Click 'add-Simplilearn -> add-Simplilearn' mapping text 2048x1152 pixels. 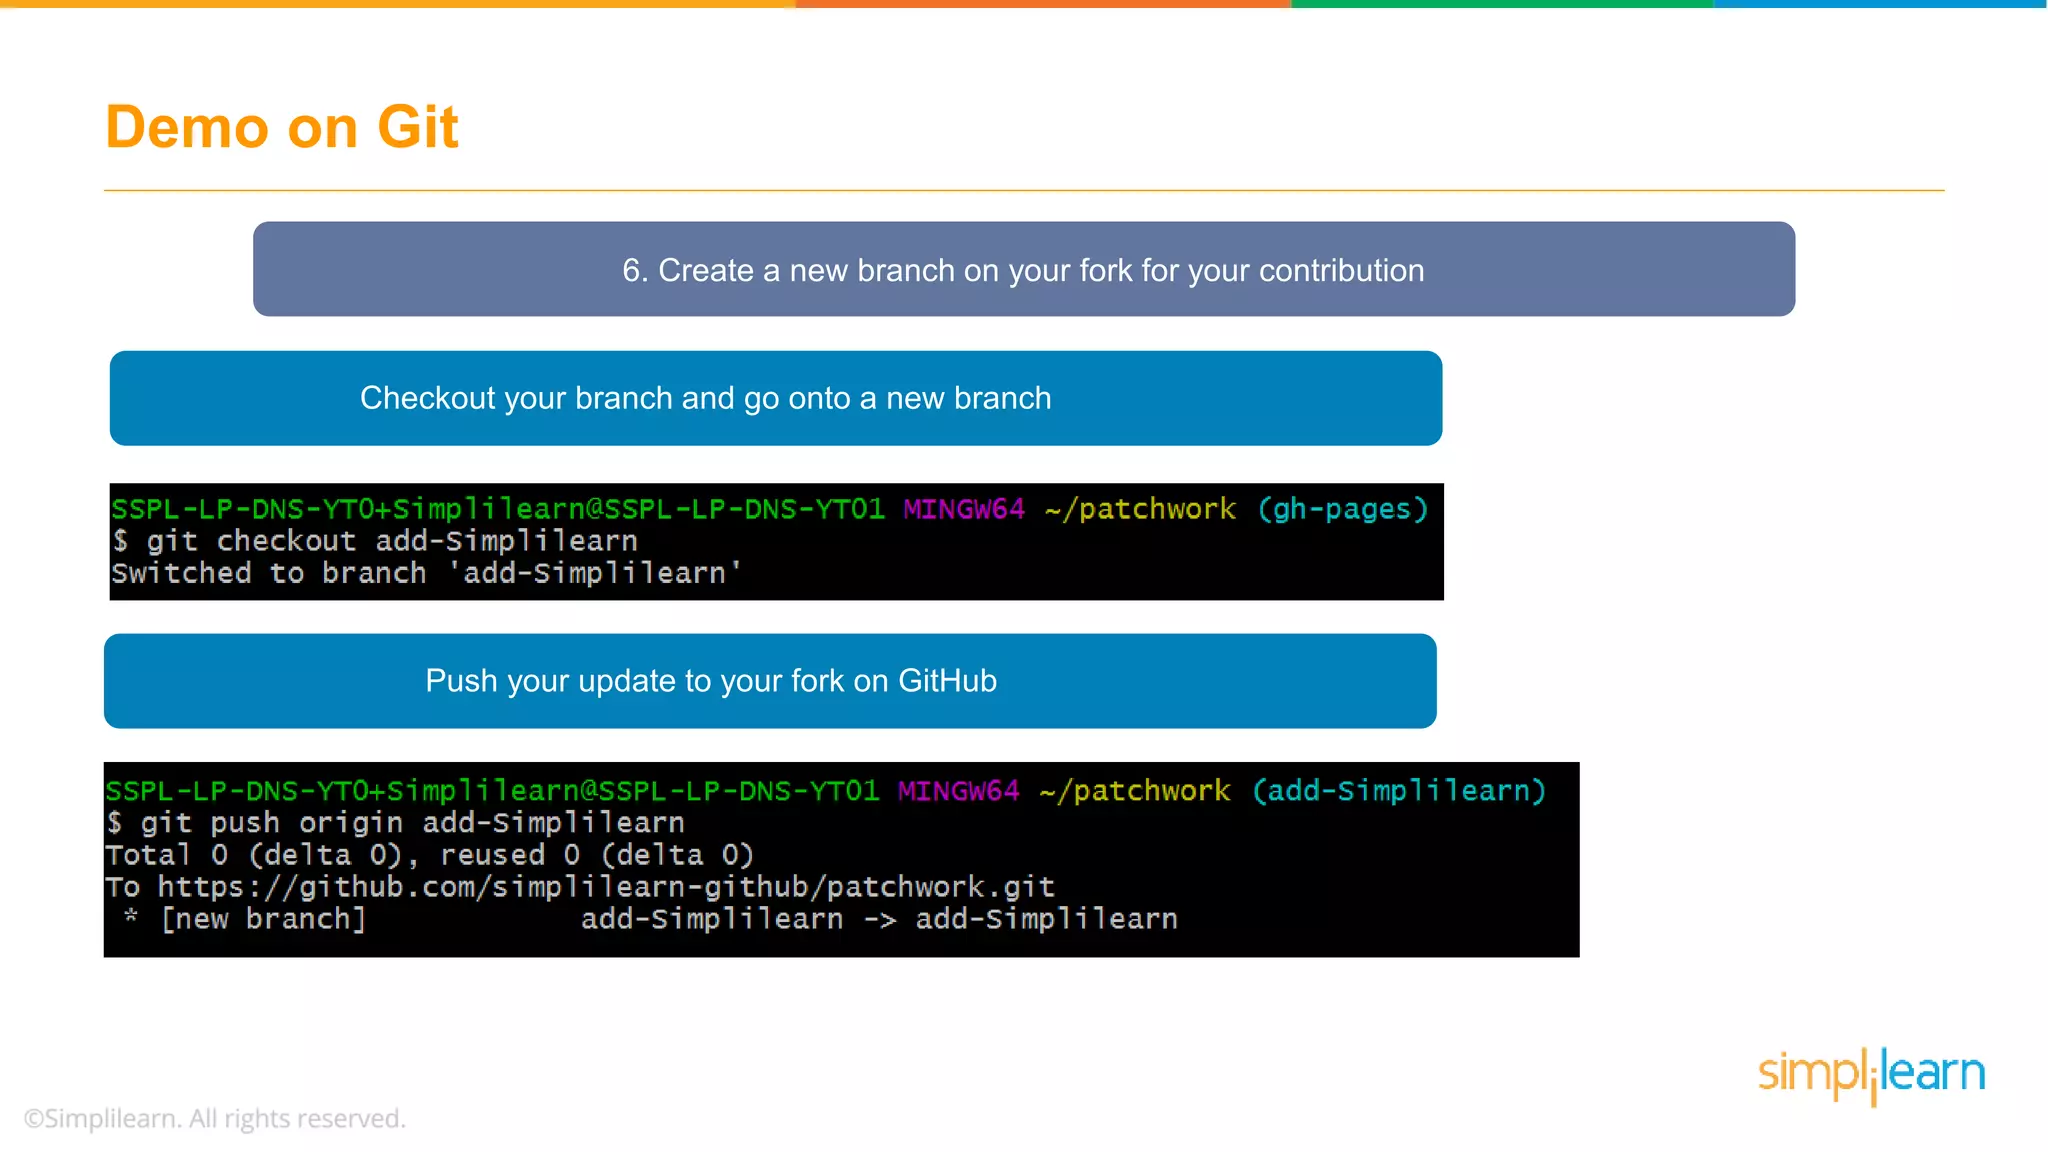coord(880,919)
